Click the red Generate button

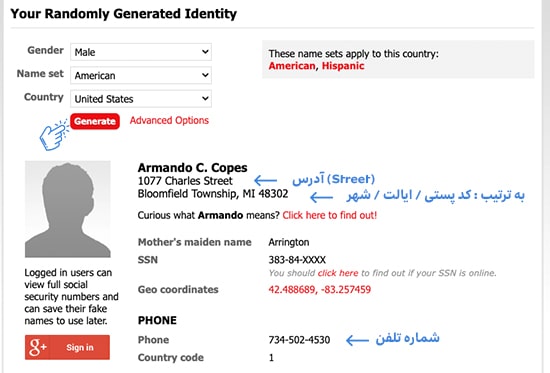tap(95, 121)
